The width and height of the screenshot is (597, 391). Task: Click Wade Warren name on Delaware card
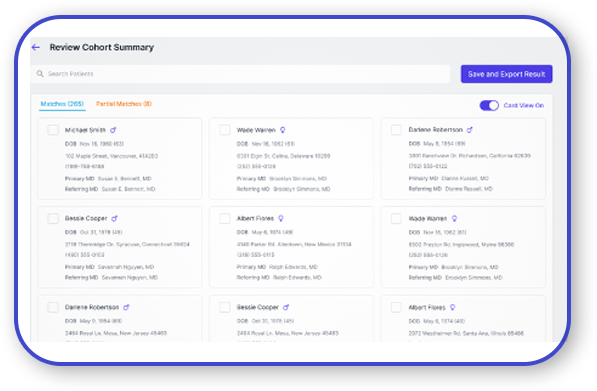click(256, 130)
